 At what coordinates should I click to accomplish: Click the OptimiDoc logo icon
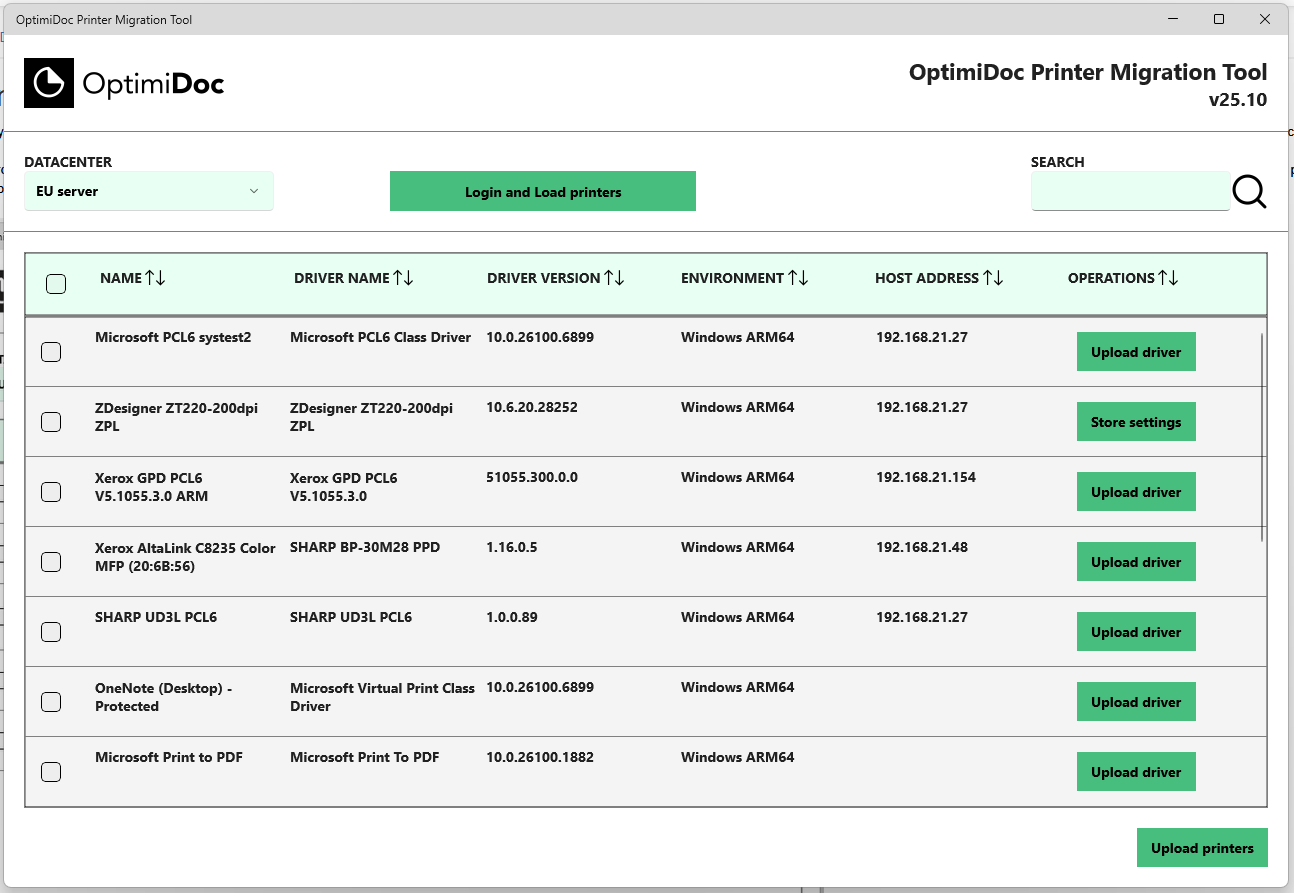point(49,83)
